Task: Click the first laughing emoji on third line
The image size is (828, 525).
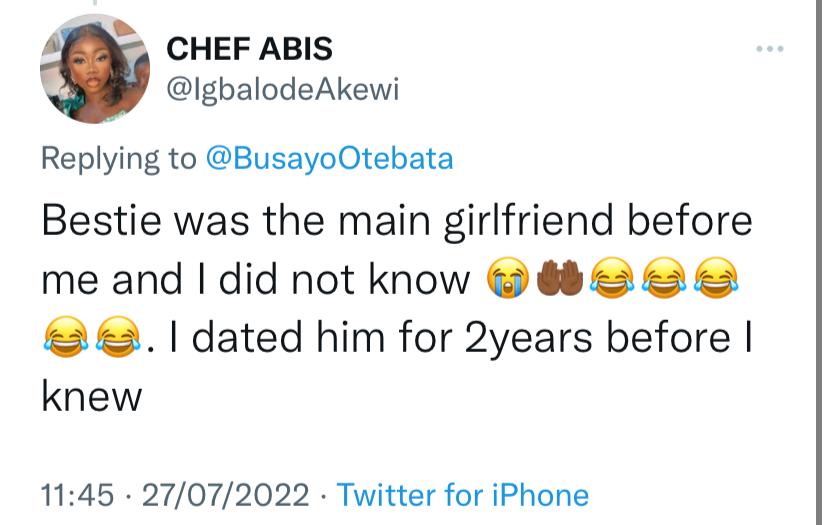Action: coord(66,337)
